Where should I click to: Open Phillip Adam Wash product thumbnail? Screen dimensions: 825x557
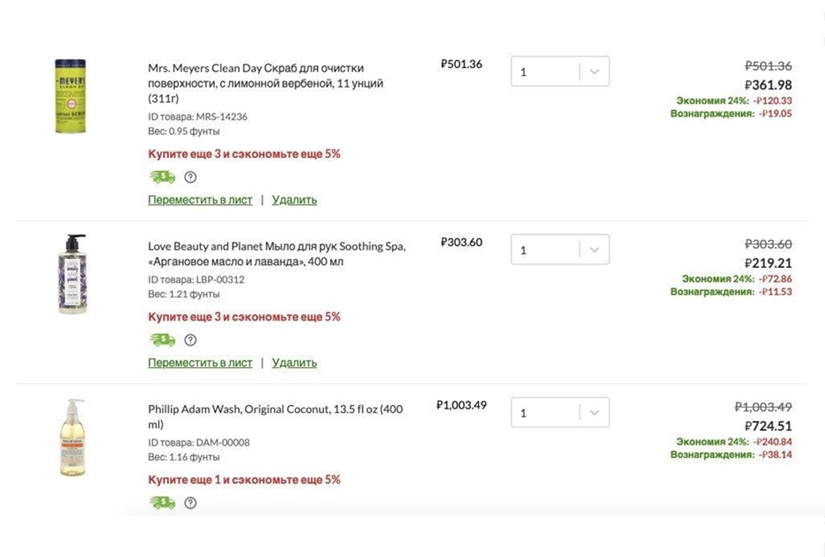[x=70, y=436]
